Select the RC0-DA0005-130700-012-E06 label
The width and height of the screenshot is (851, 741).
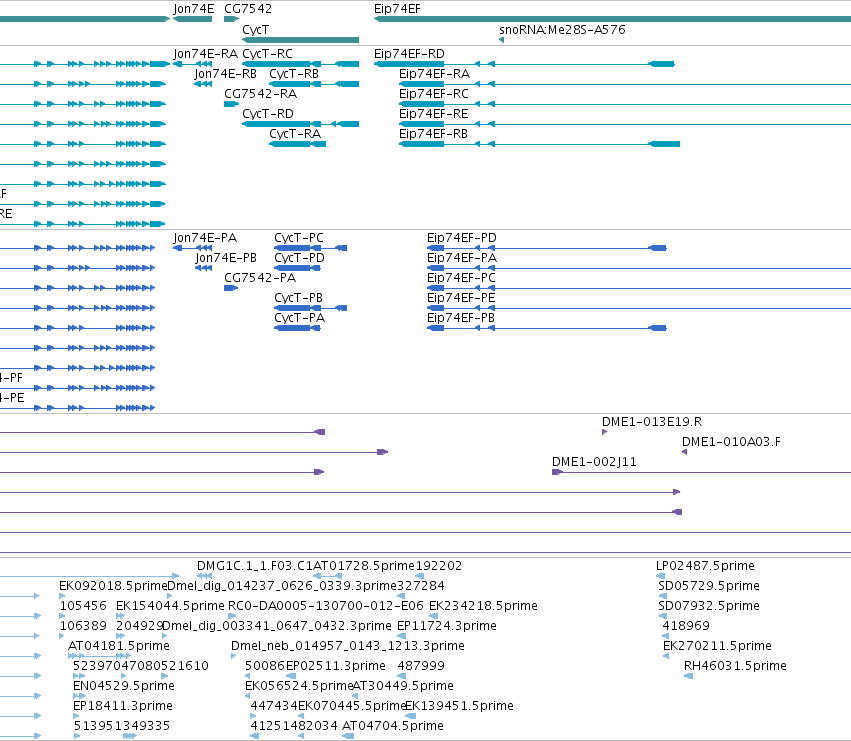point(326,606)
